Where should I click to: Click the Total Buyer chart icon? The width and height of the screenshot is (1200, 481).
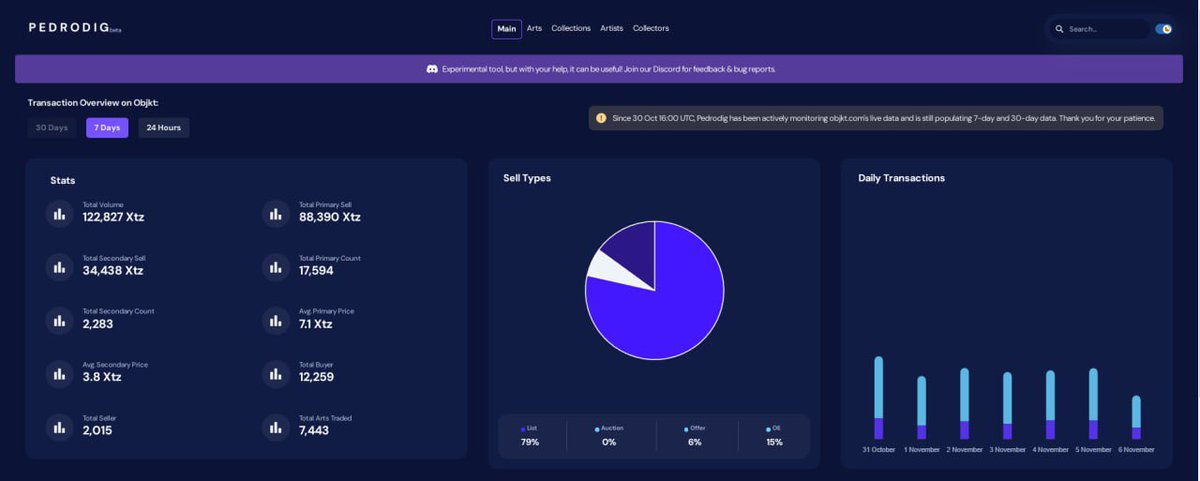pos(275,374)
